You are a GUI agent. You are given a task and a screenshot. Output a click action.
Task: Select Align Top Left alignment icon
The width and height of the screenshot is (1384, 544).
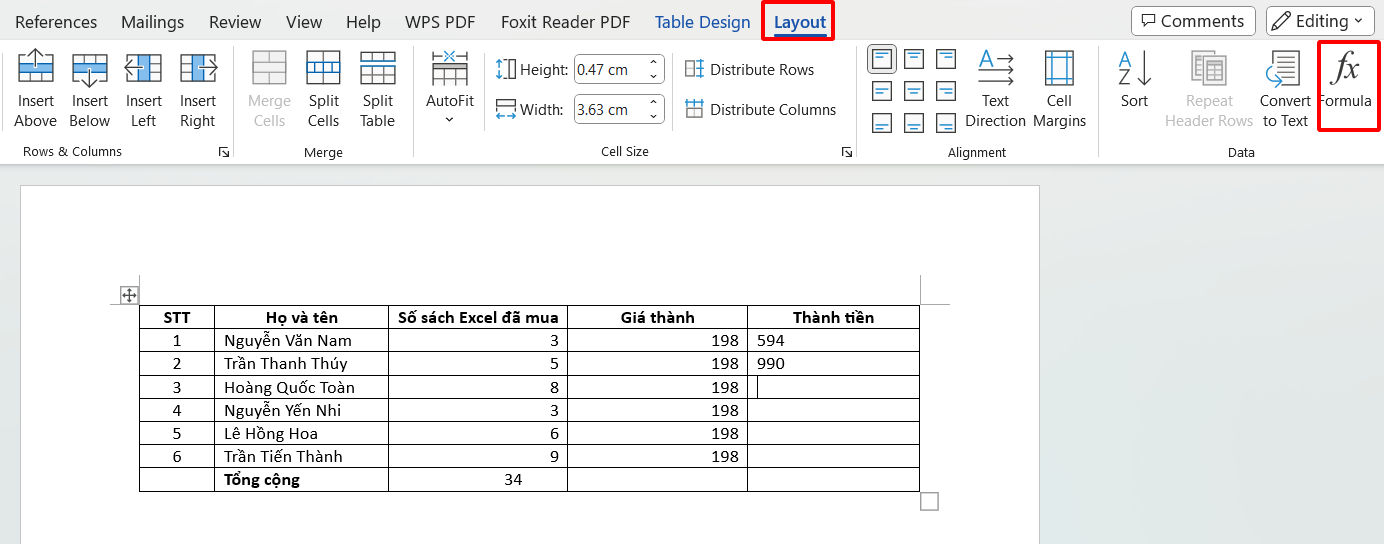(x=882, y=59)
